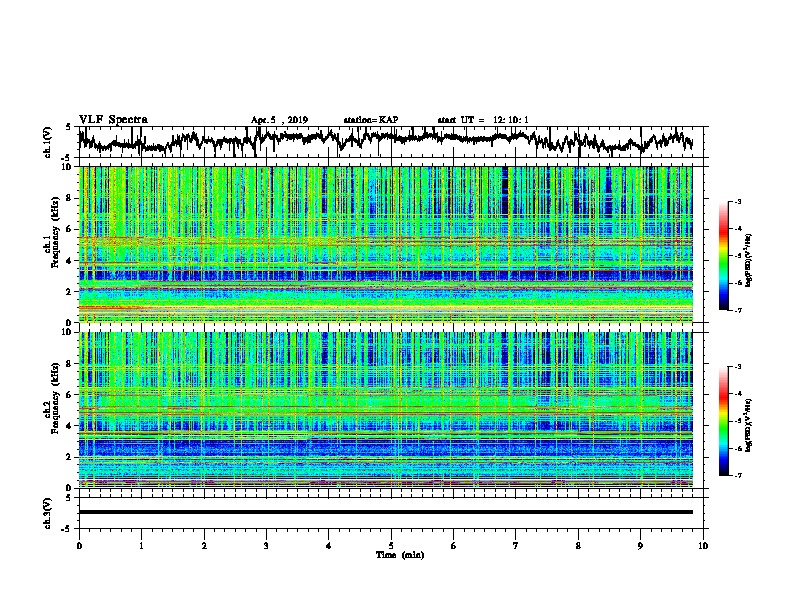Click time axis tick label "2"
The image size is (792, 612).
click(204, 546)
